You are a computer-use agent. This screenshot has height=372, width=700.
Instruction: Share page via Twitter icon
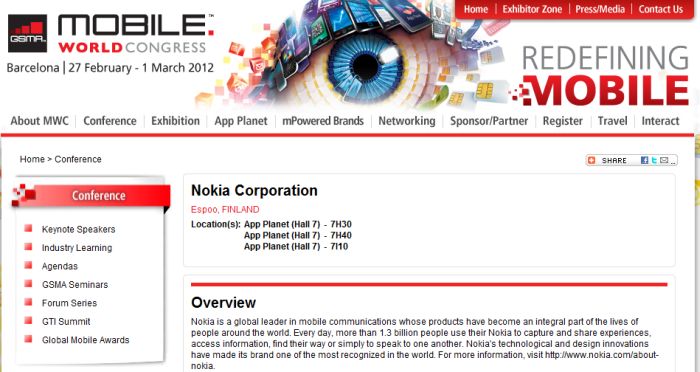point(654,160)
